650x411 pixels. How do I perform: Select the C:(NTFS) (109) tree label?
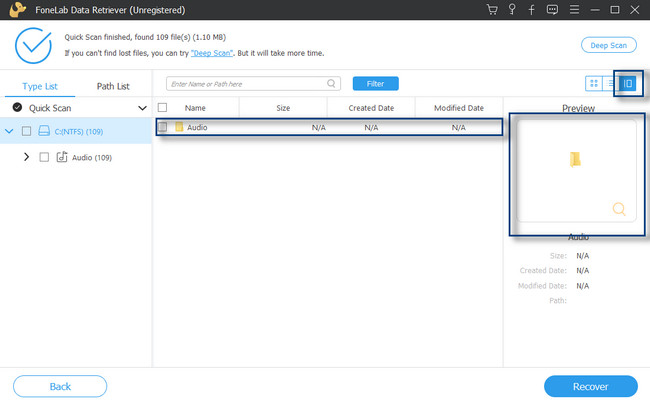(79, 131)
